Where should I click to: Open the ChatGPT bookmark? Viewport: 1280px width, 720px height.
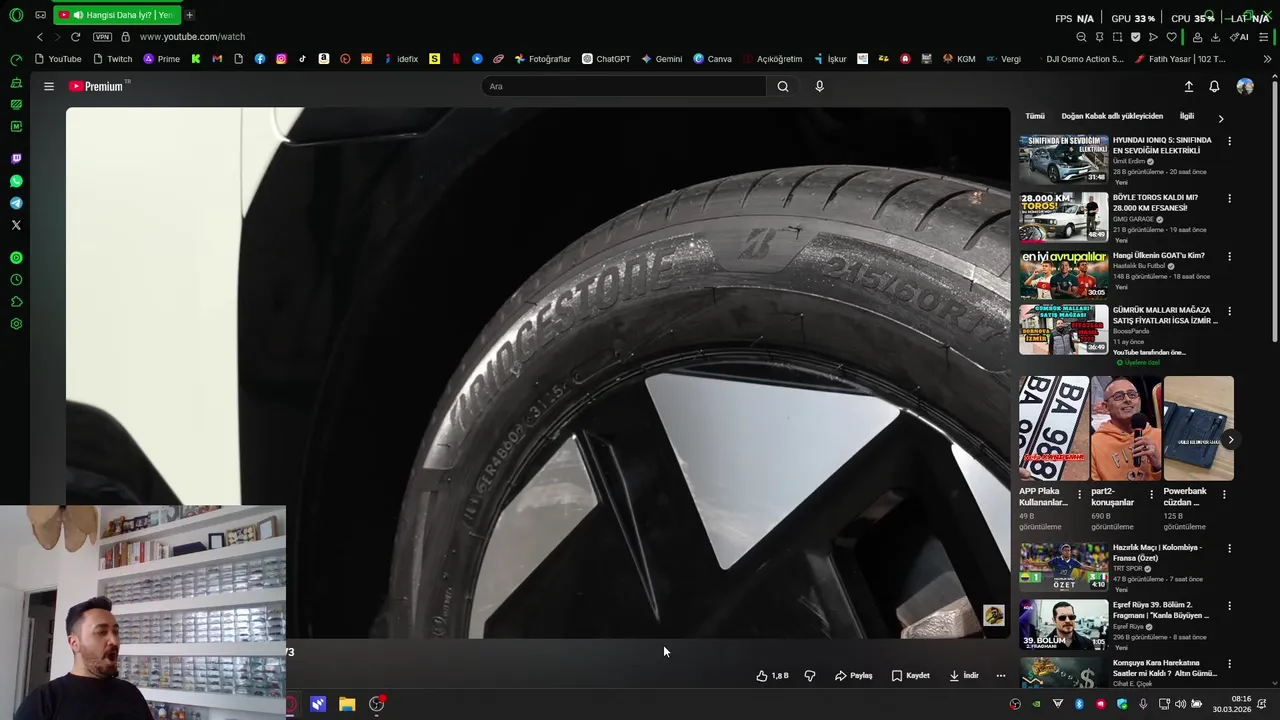point(606,59)
